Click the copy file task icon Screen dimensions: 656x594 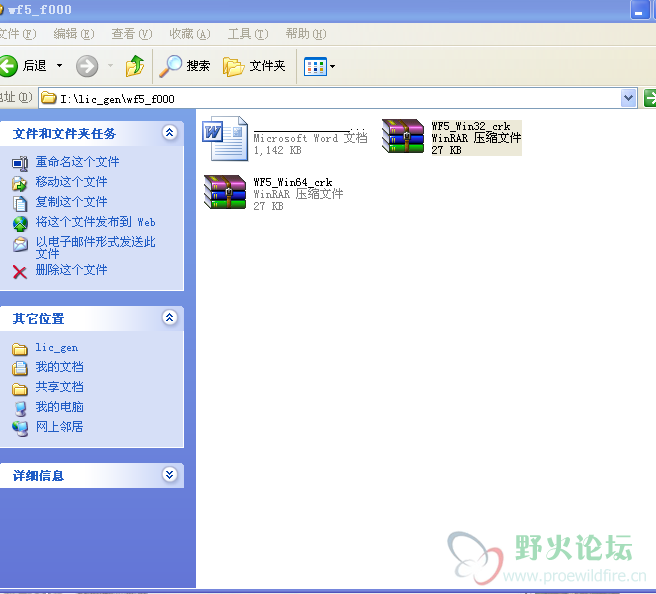[20, 203]
